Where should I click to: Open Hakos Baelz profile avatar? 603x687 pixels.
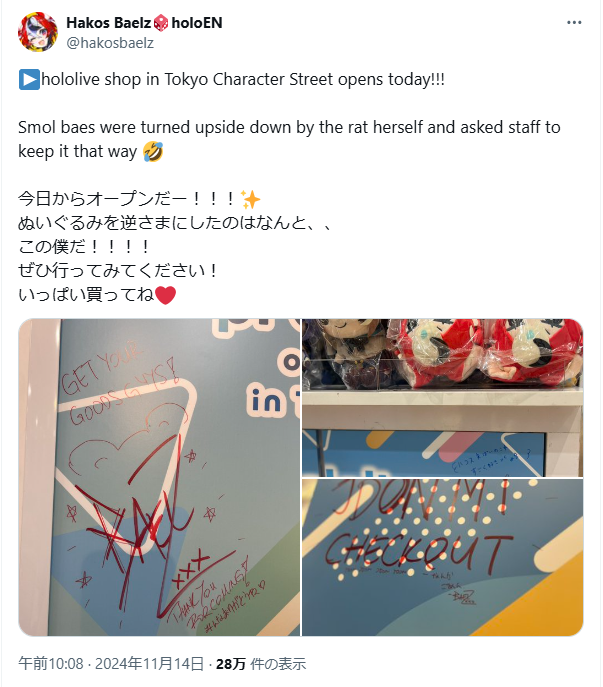pos(38,32)
